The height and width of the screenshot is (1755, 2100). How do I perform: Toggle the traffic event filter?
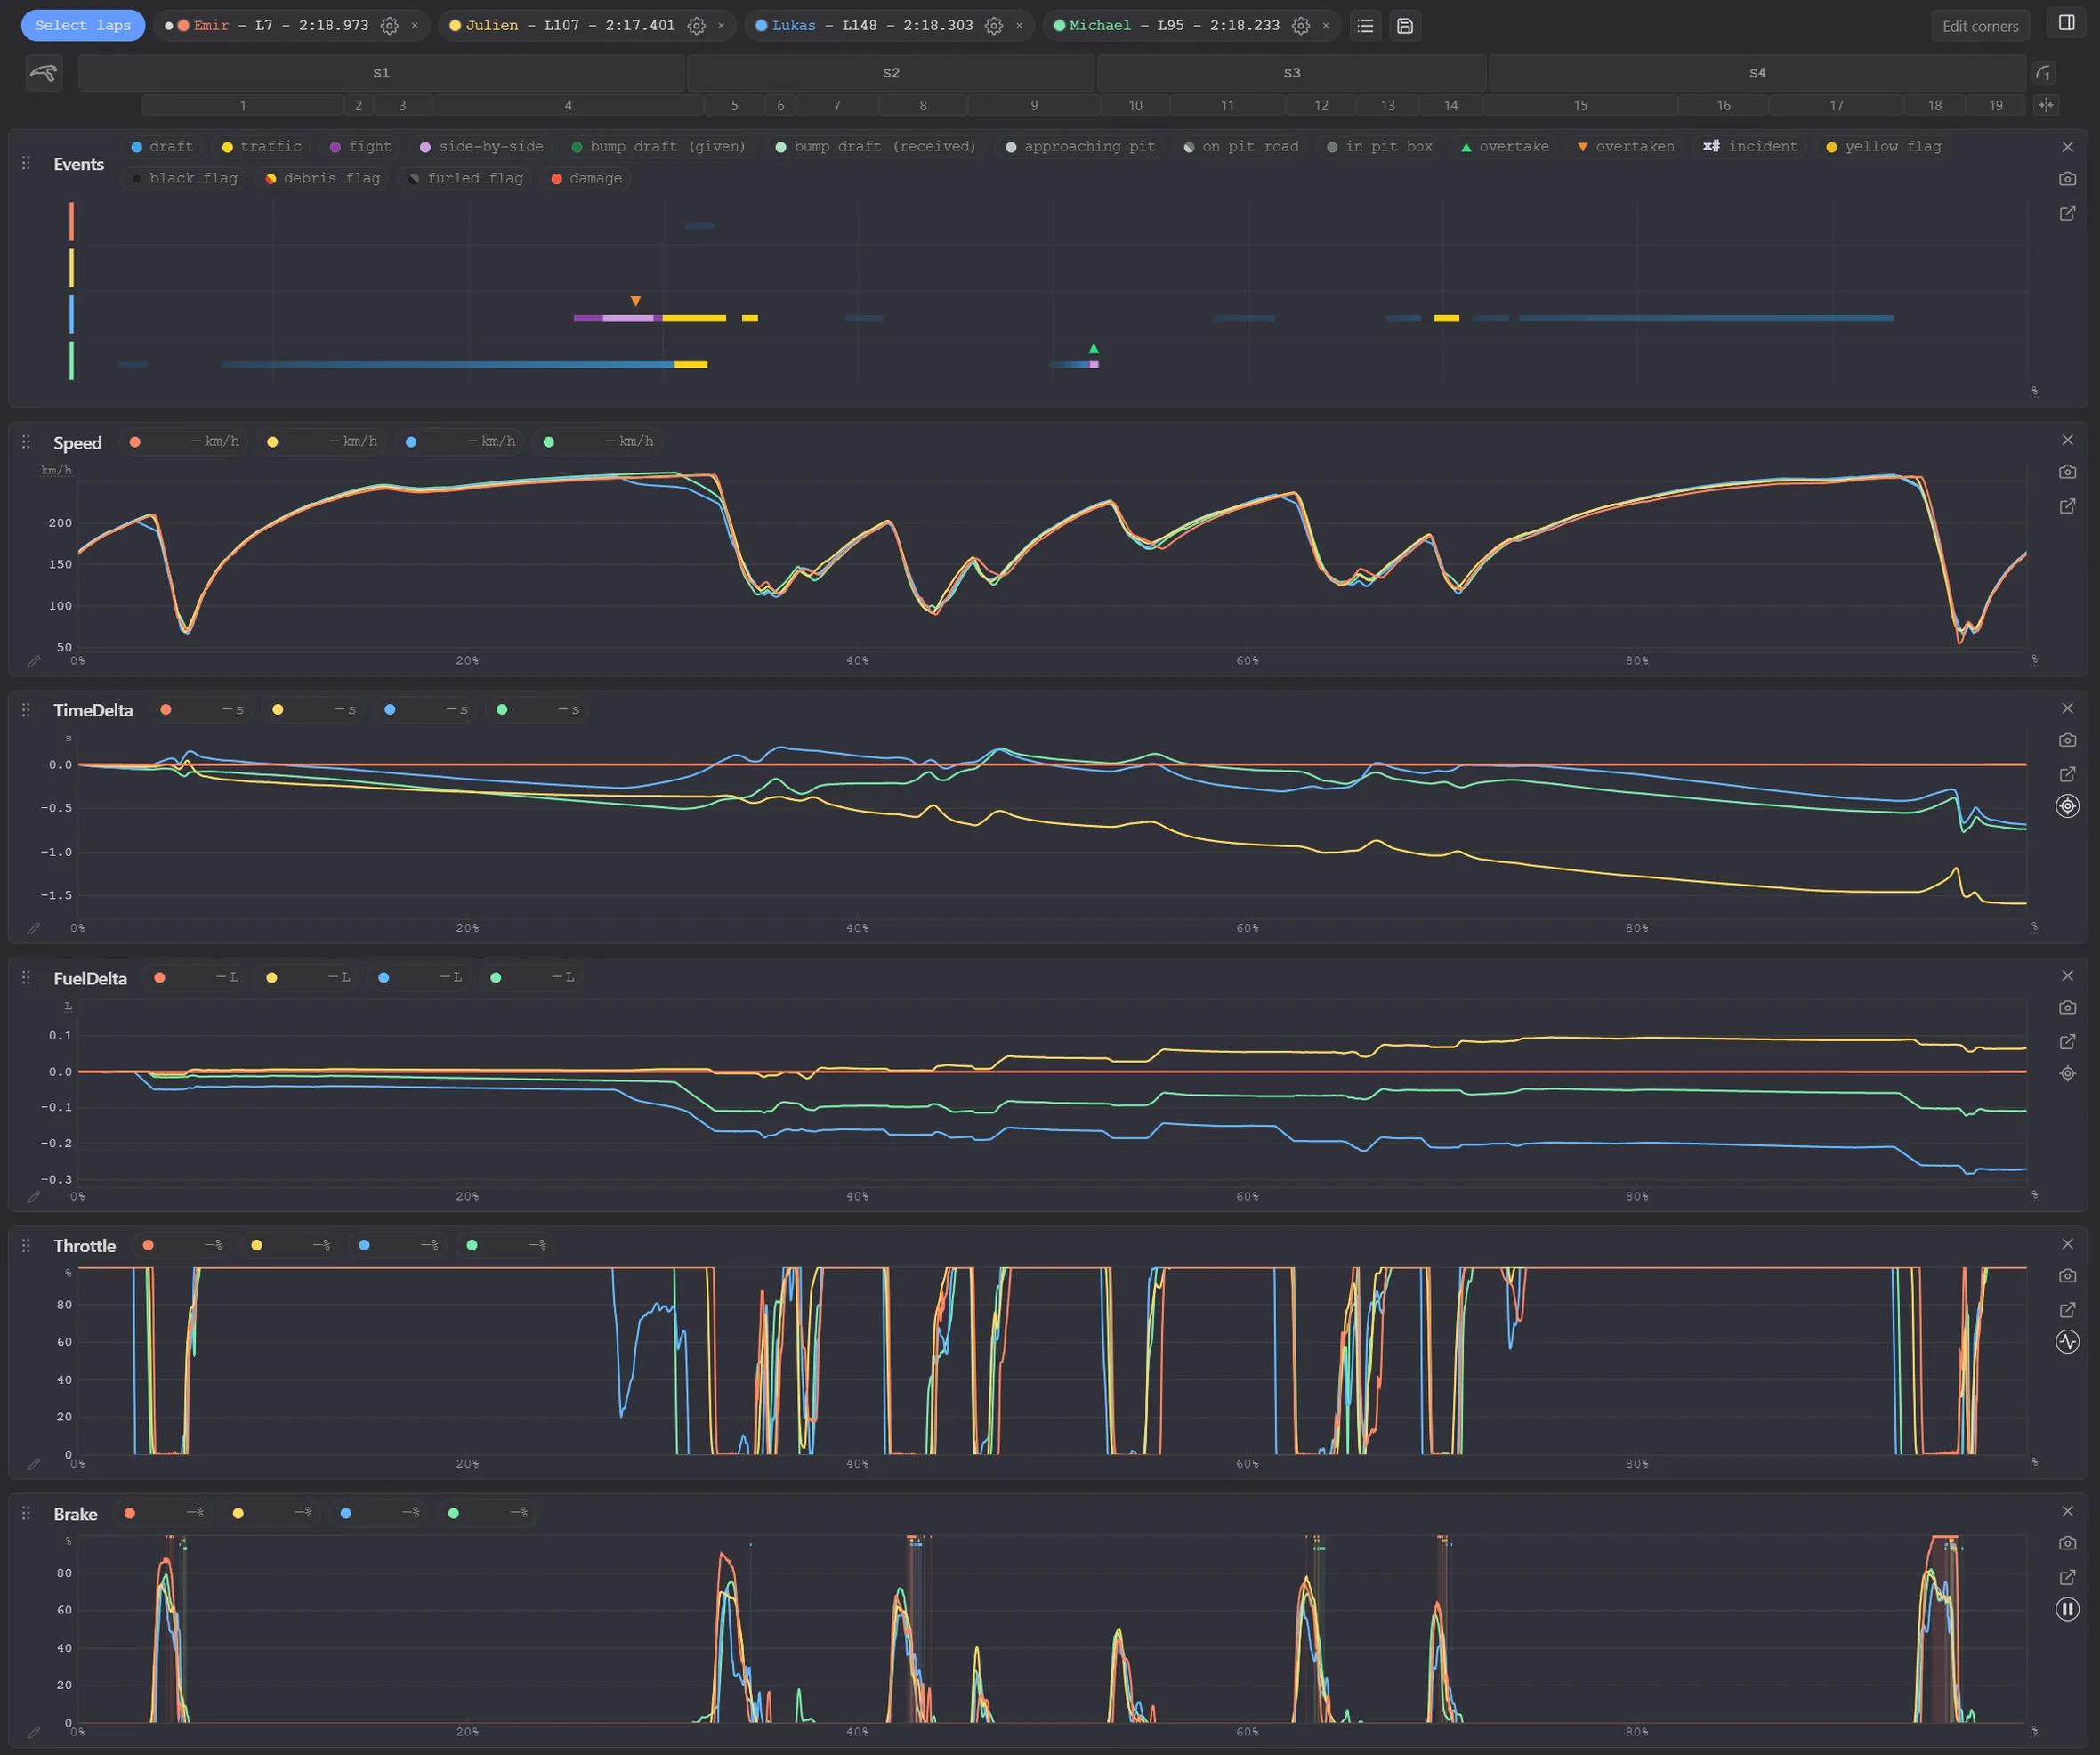(x=261, y=147)
